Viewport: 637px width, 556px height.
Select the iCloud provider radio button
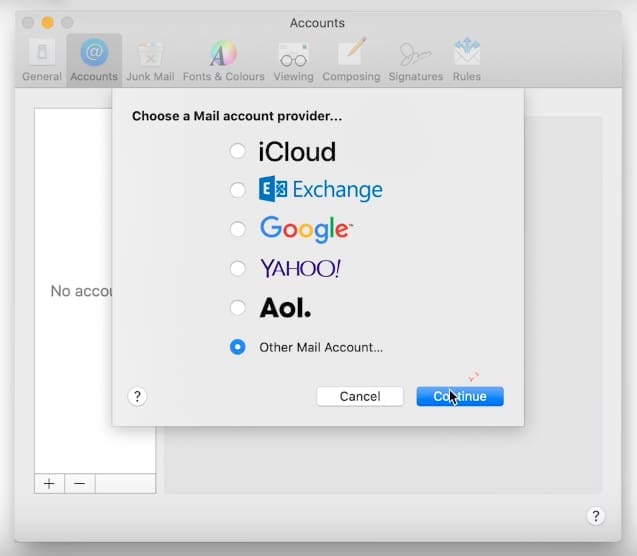(x=238, y=151)
